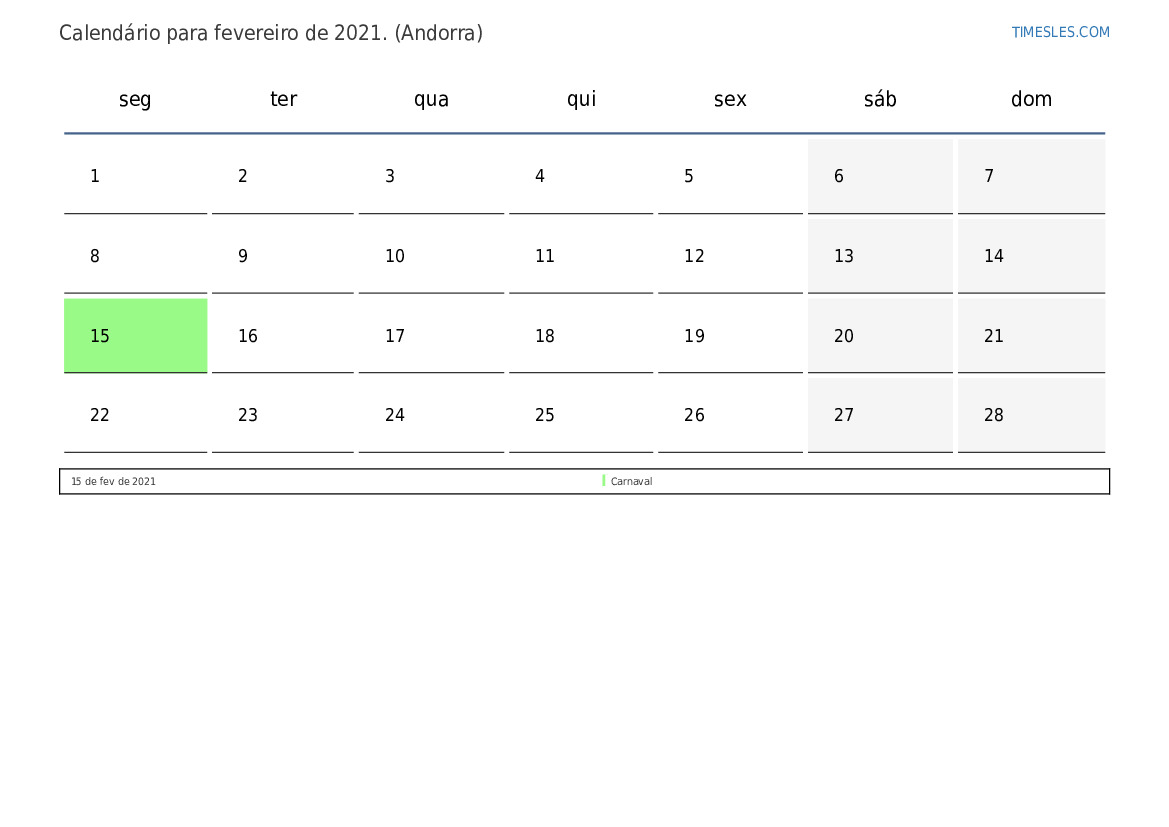Select day 19 in the calendar
This screenshot has width=1169, height=827.
[x=730, y=336]
